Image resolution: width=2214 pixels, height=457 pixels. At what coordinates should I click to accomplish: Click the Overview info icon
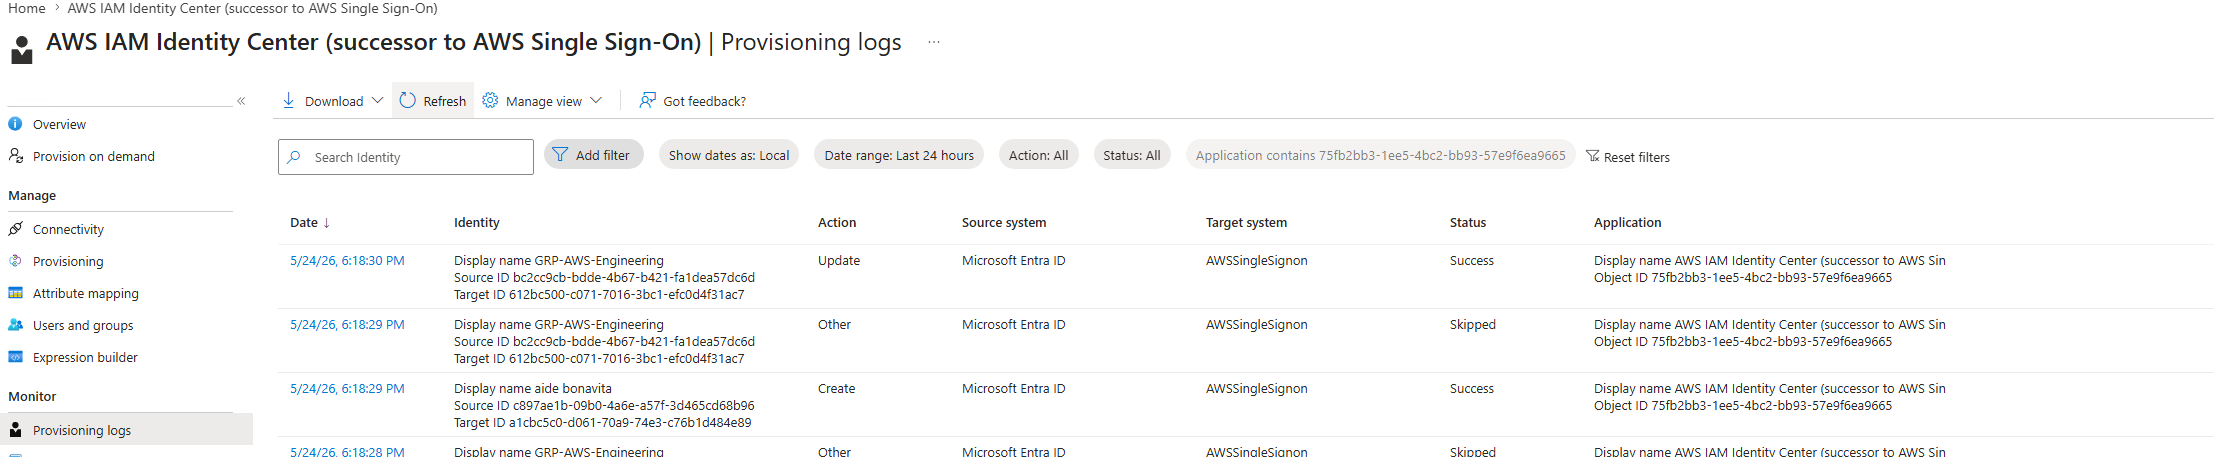15,124
